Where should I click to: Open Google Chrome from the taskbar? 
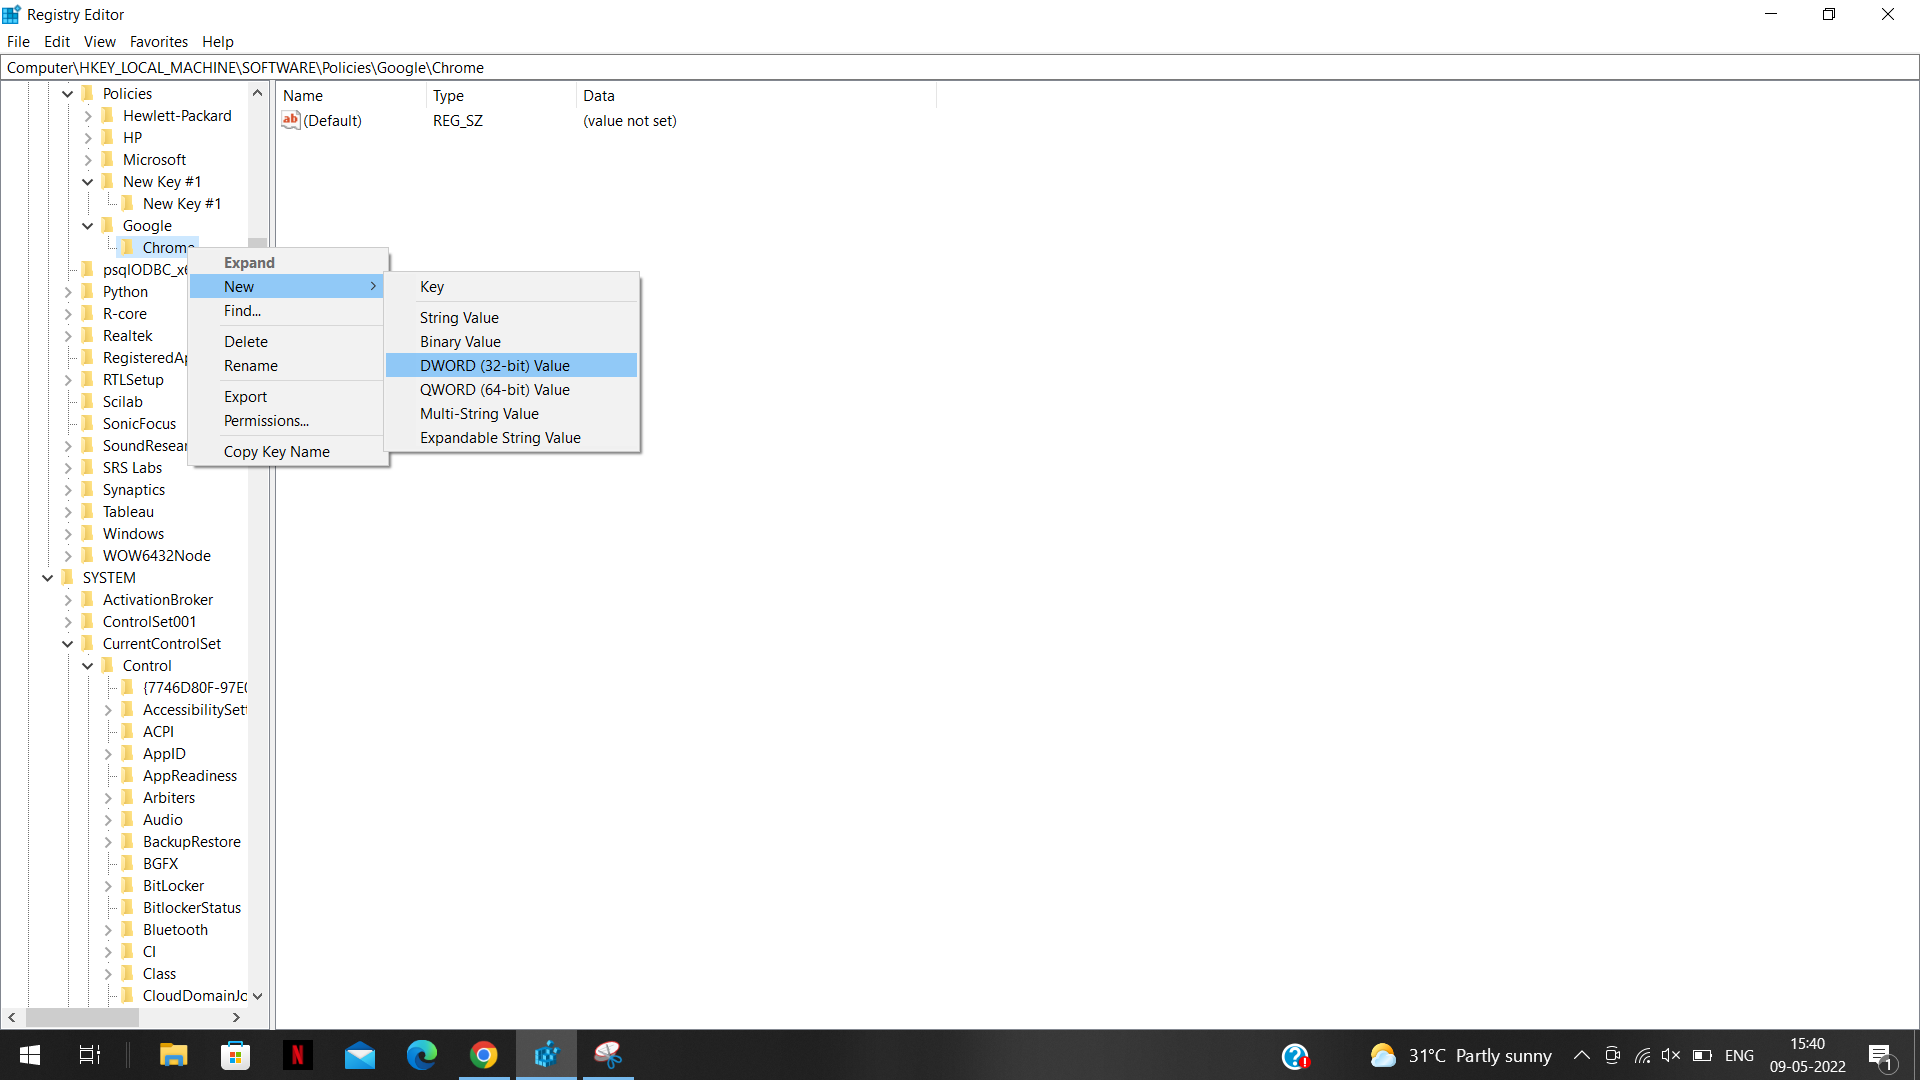(x=483, y=1055)
